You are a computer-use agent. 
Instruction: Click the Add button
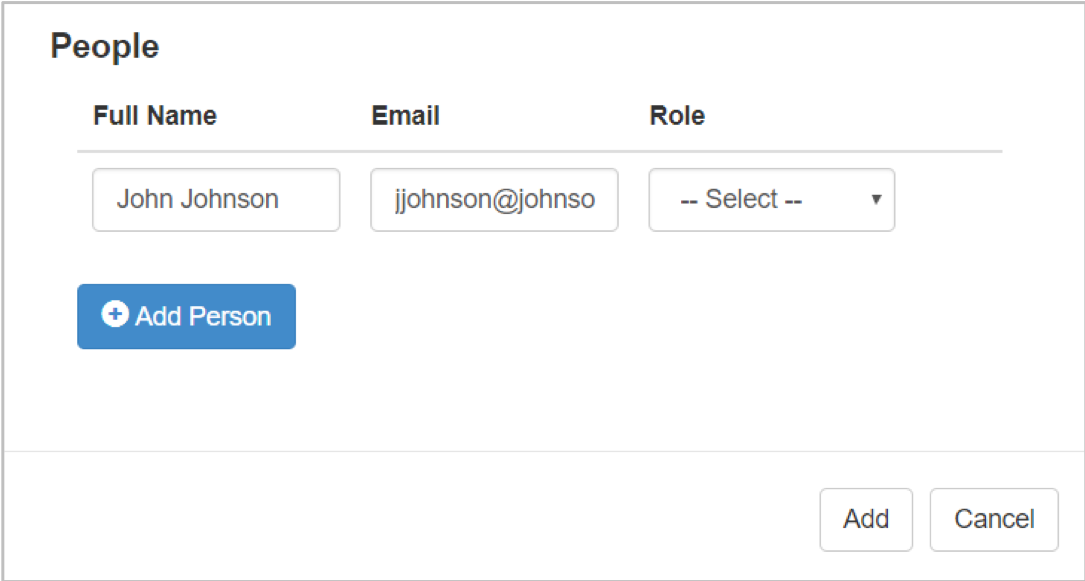point(866,519)
